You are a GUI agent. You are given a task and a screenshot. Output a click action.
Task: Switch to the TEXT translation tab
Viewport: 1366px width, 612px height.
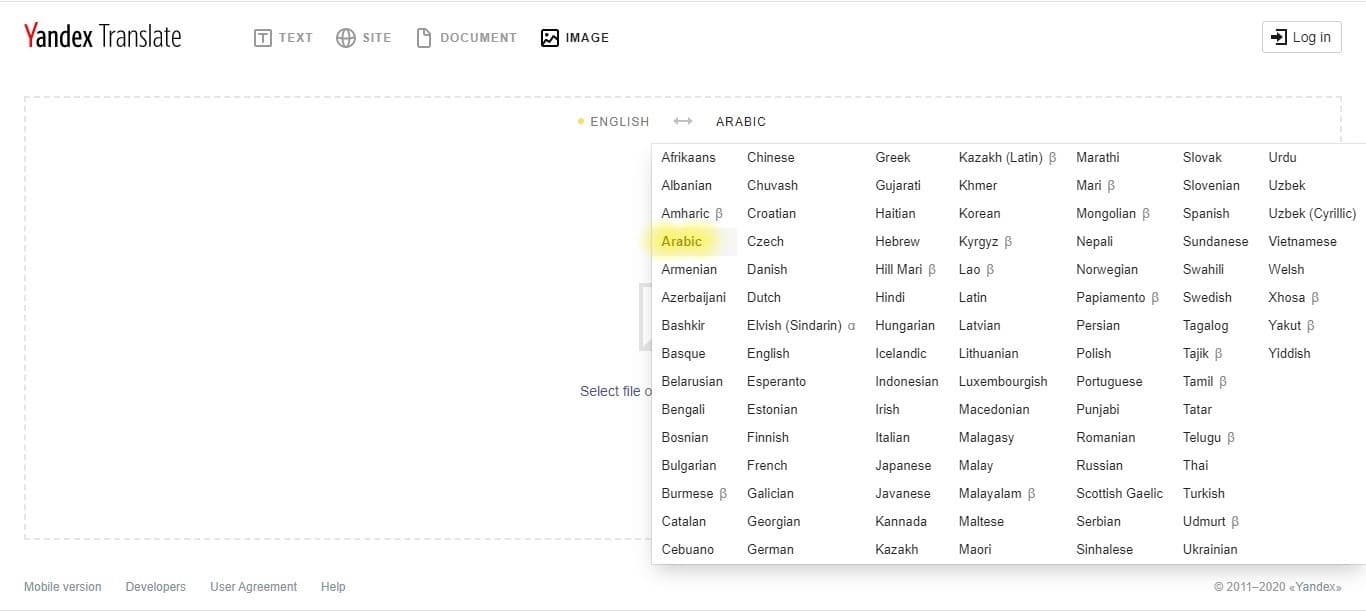pos(283,38)
